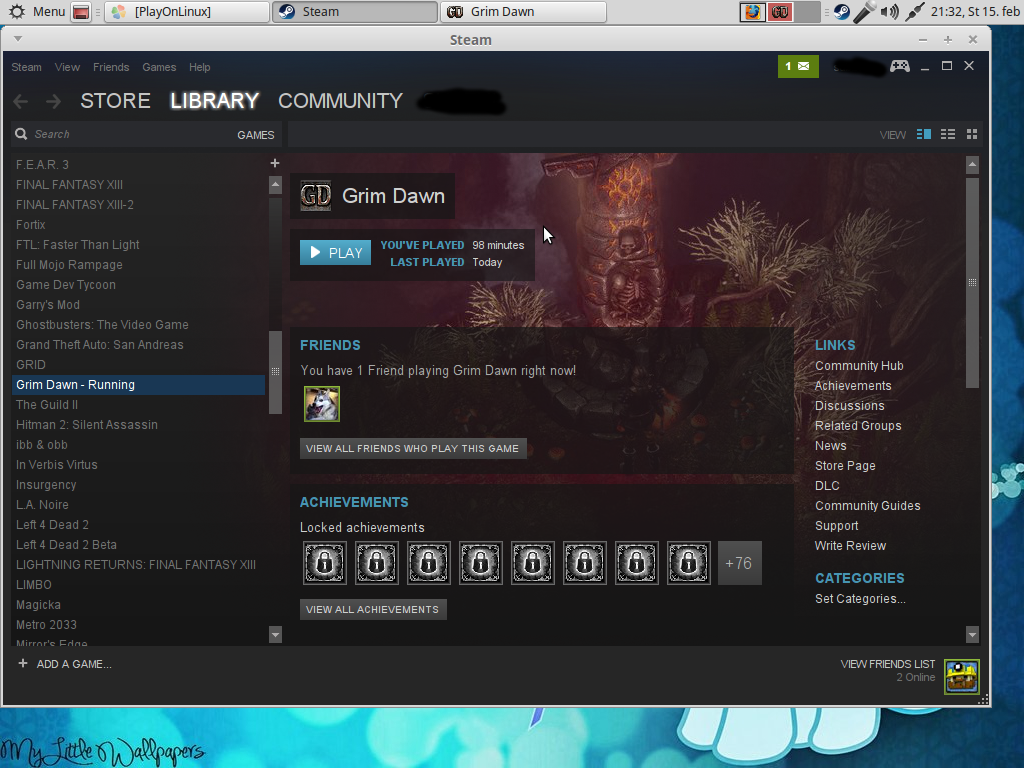Click the plus icon above games list

coord(275,163)
